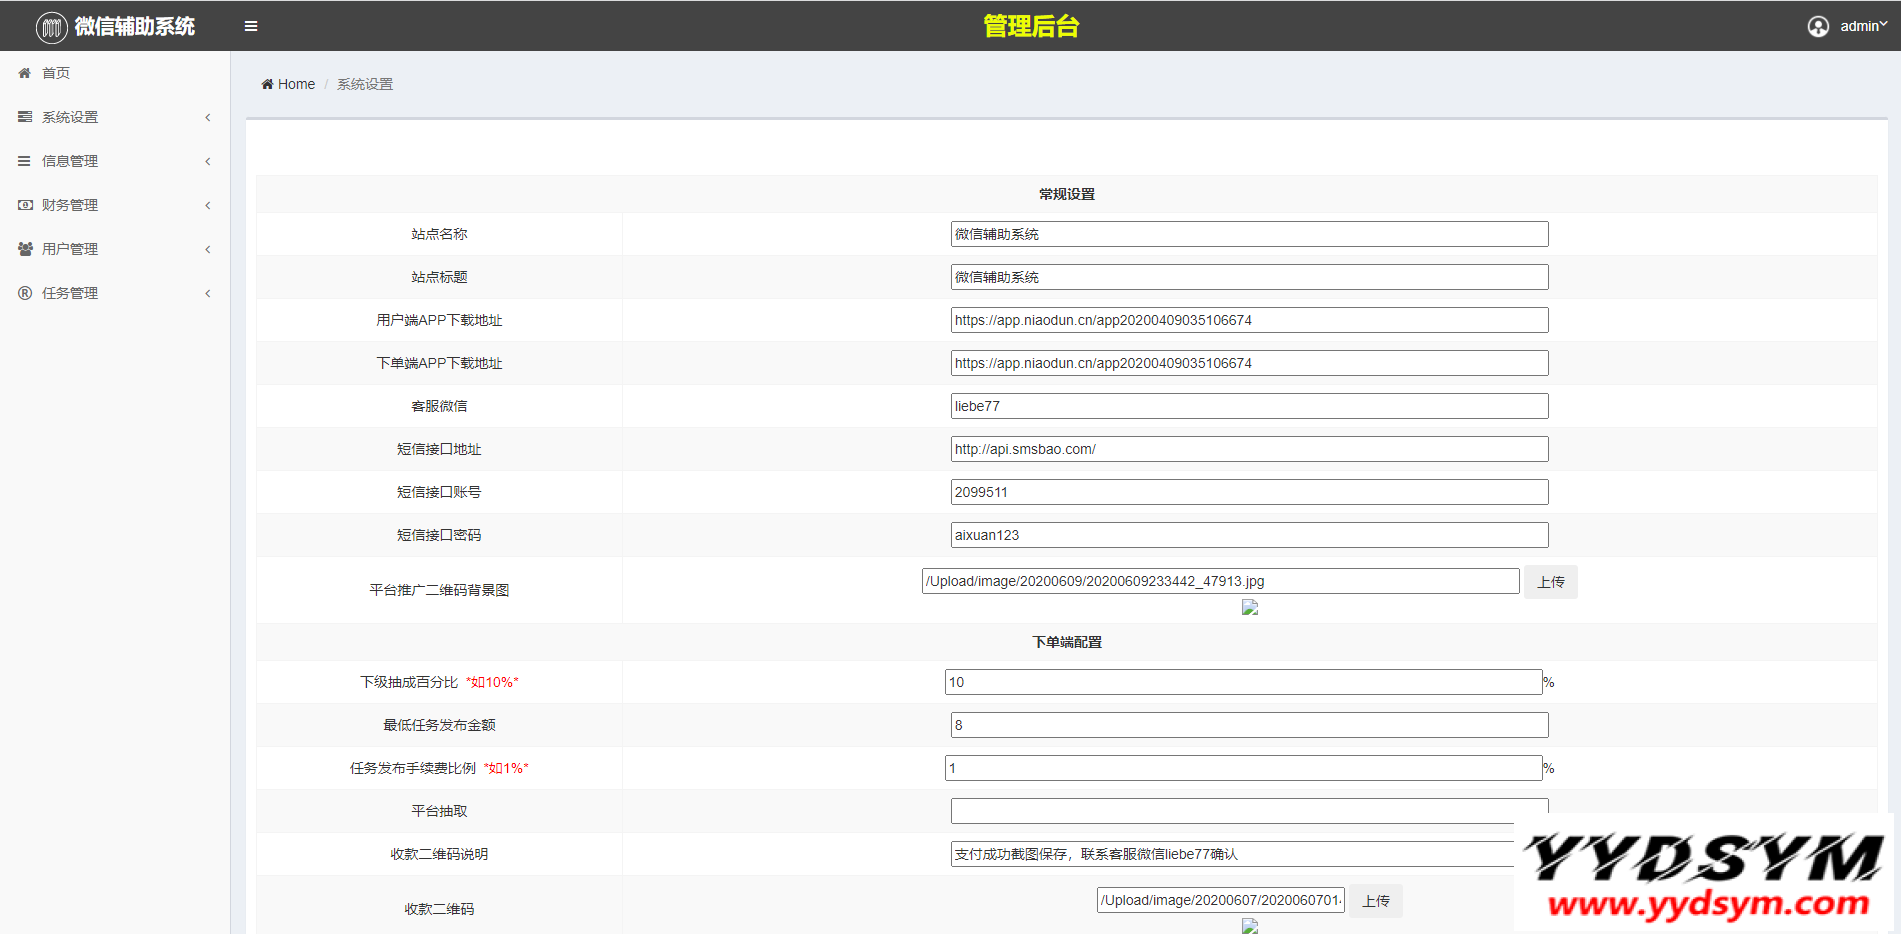Click the broken image thumbnail under 平台推广二维码背景图
1901x934 pixels.
click(x=1250, y=607)
